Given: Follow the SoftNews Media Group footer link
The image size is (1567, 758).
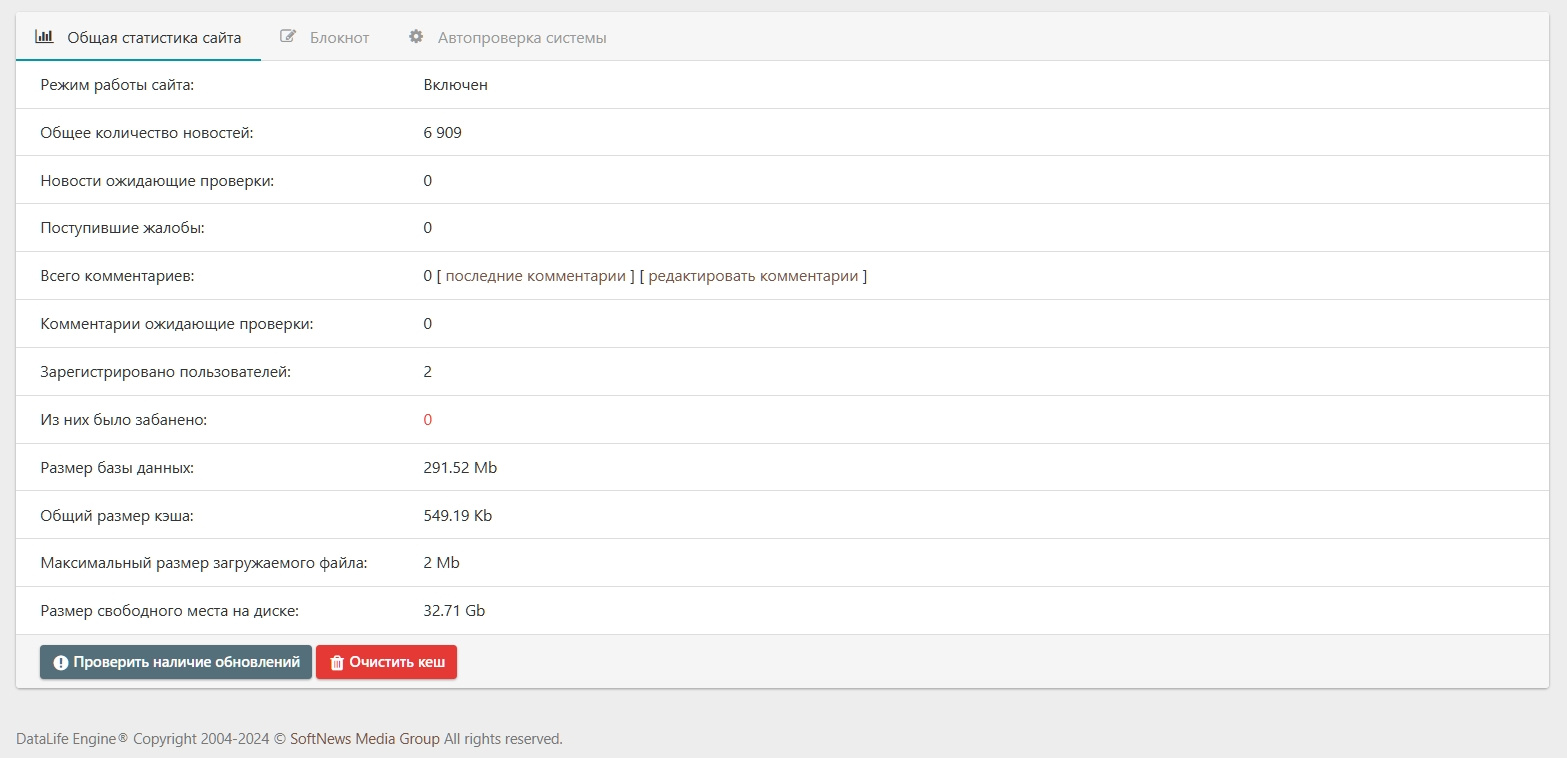Looking at the screenshot, I should coord(365,739).
